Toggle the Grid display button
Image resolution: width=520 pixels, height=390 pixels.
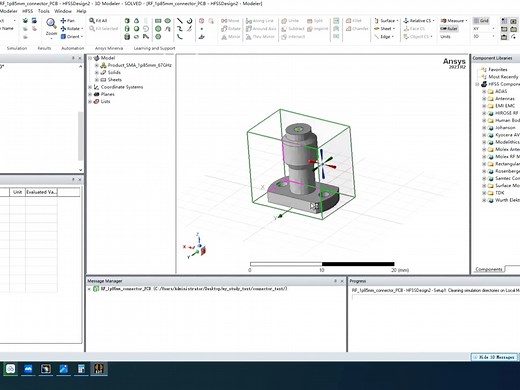point(481,21)
